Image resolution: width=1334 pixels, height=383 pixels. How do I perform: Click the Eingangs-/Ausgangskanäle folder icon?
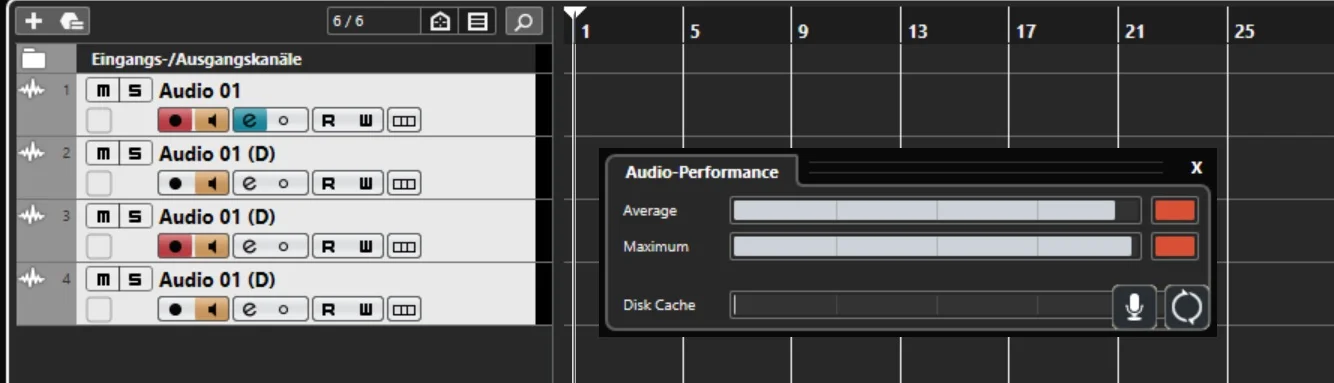click(x=34, y=59)
